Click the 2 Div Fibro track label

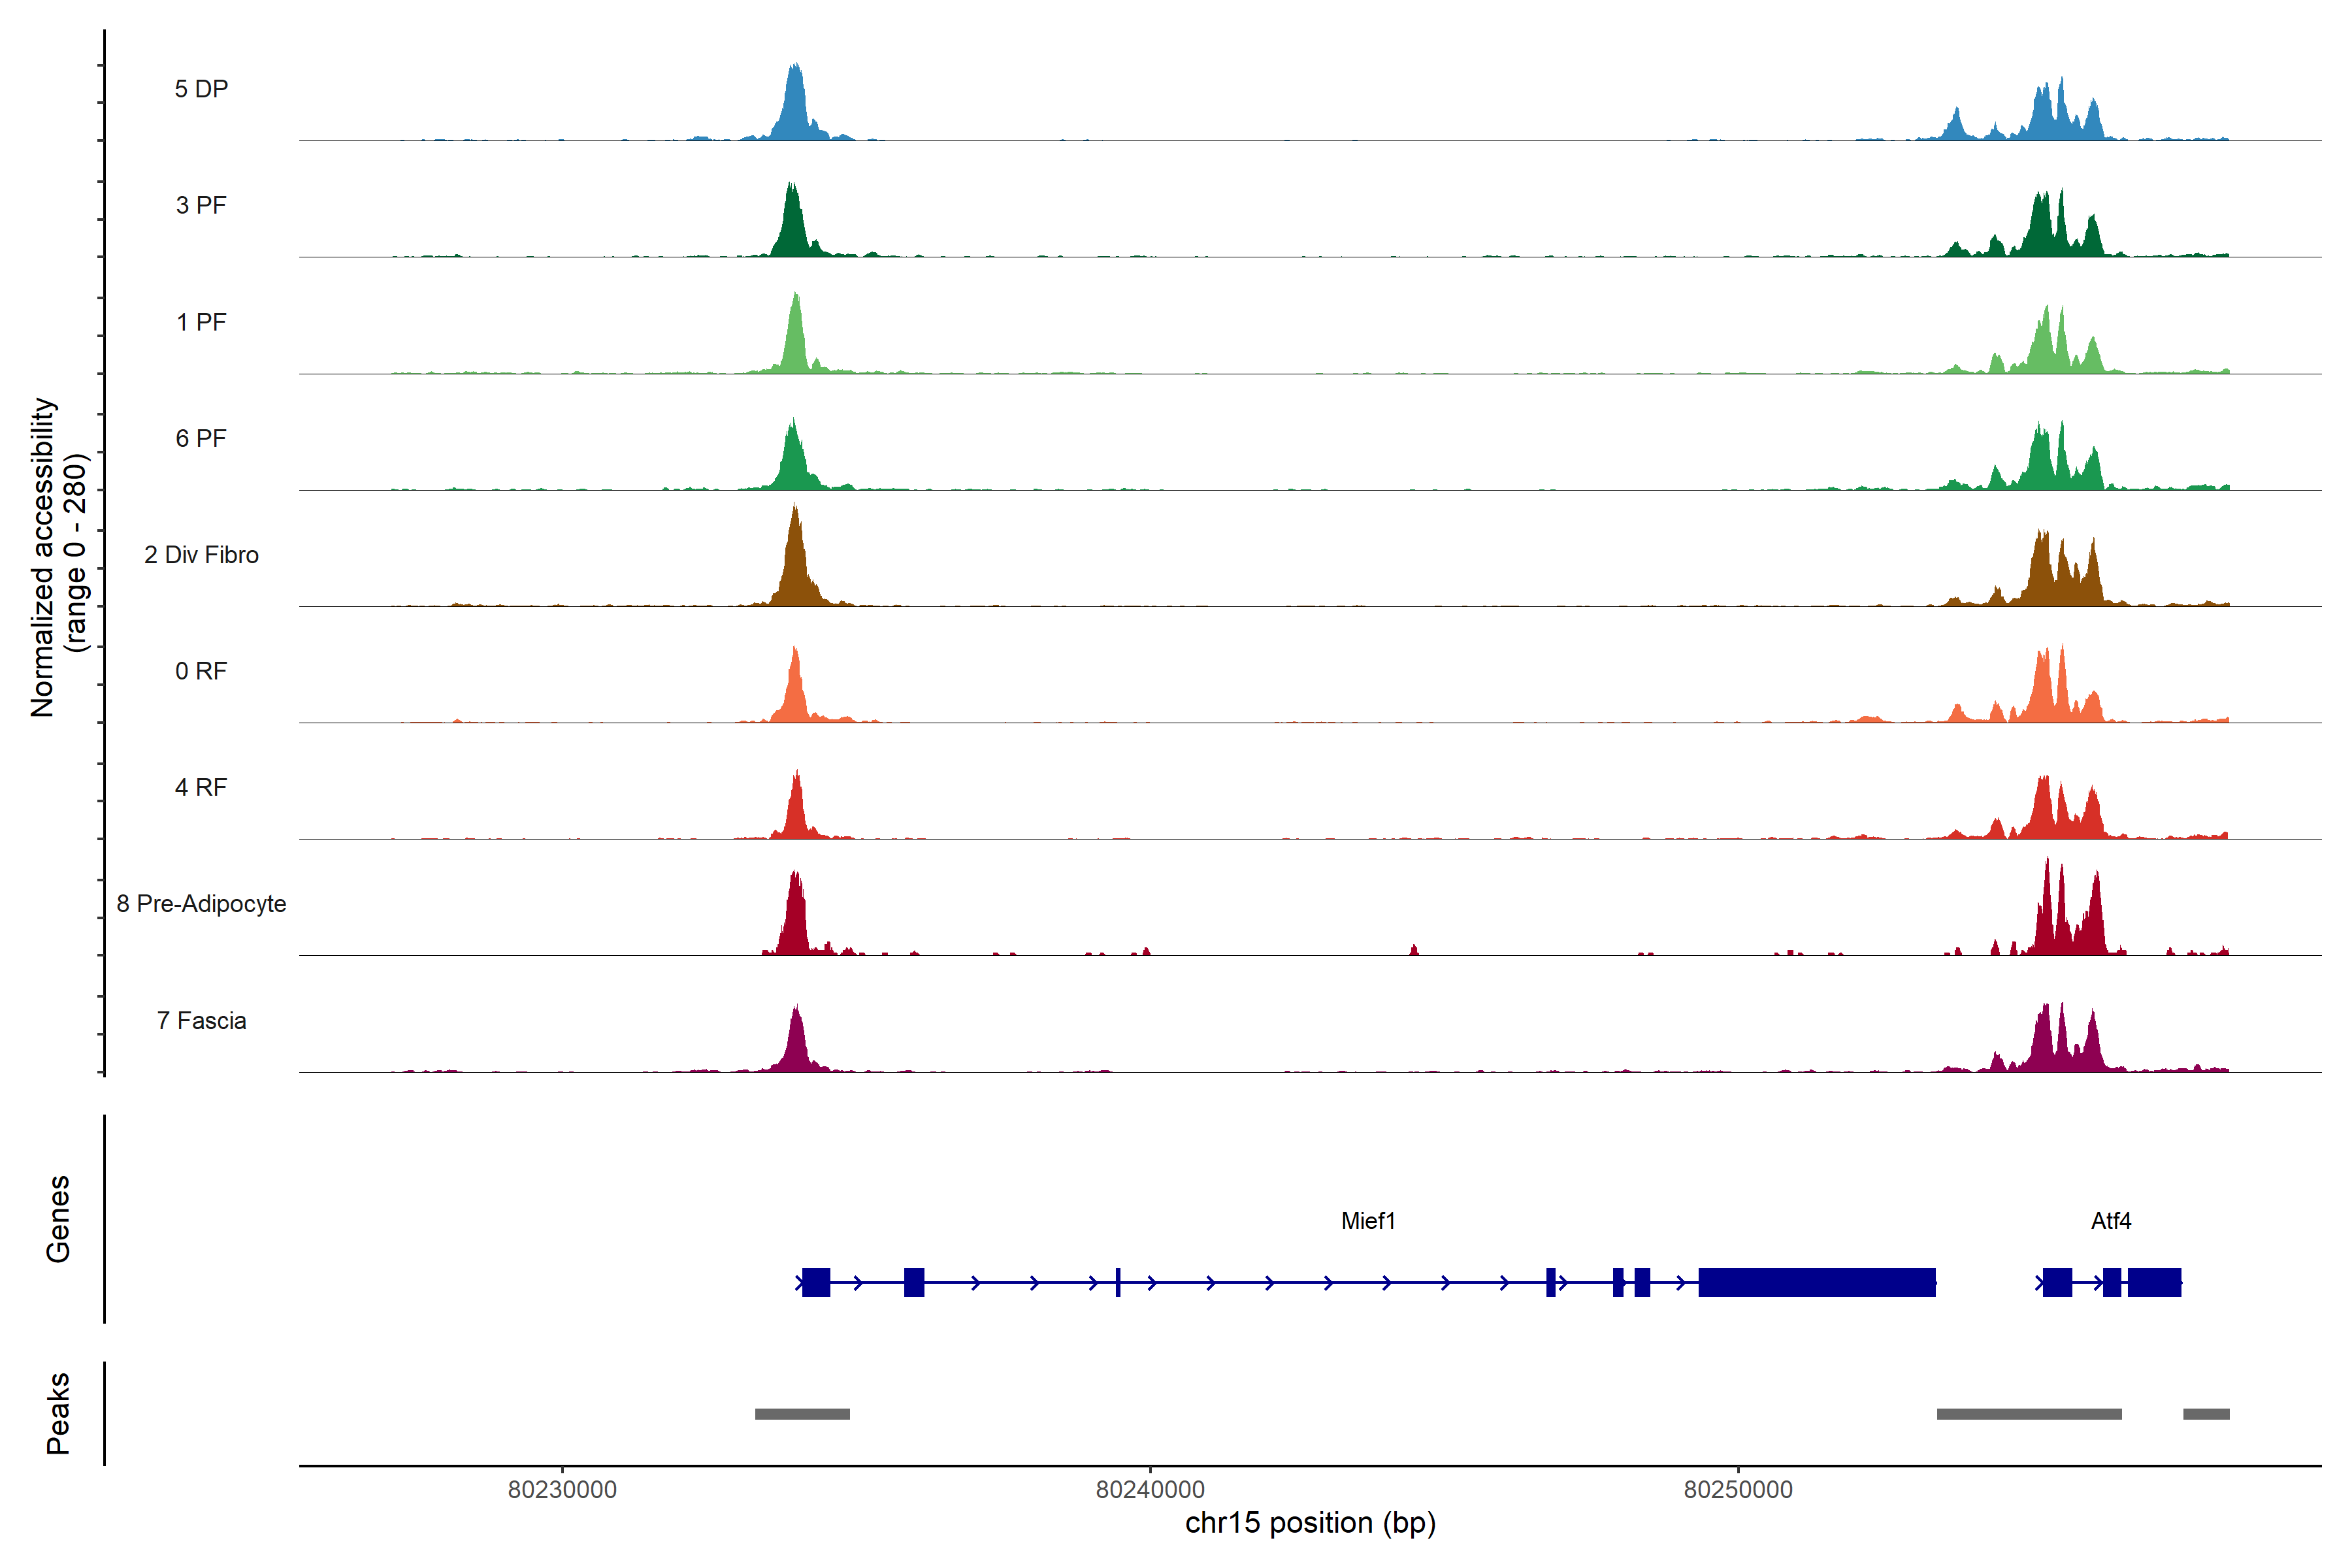[x=201, y=555]
